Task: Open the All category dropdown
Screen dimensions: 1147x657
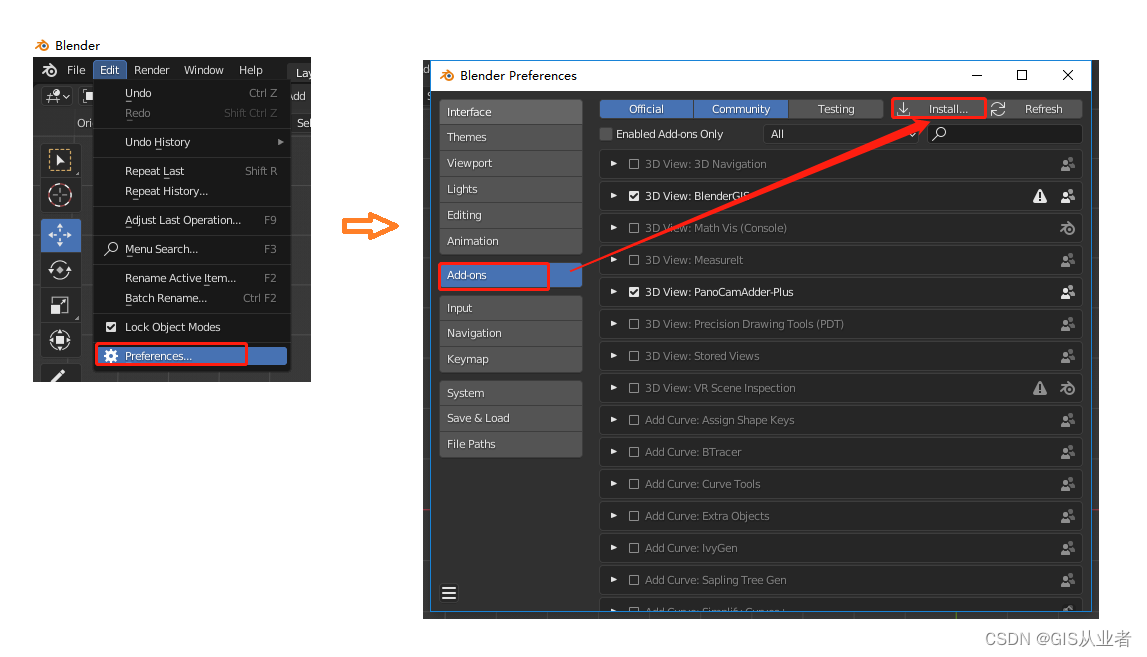Action: 841,134
